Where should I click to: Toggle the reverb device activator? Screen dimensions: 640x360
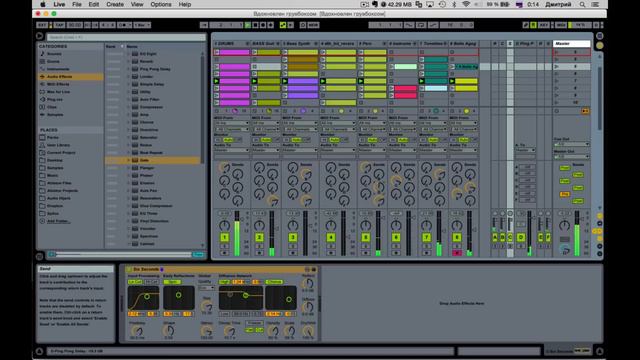coord(129,269)
